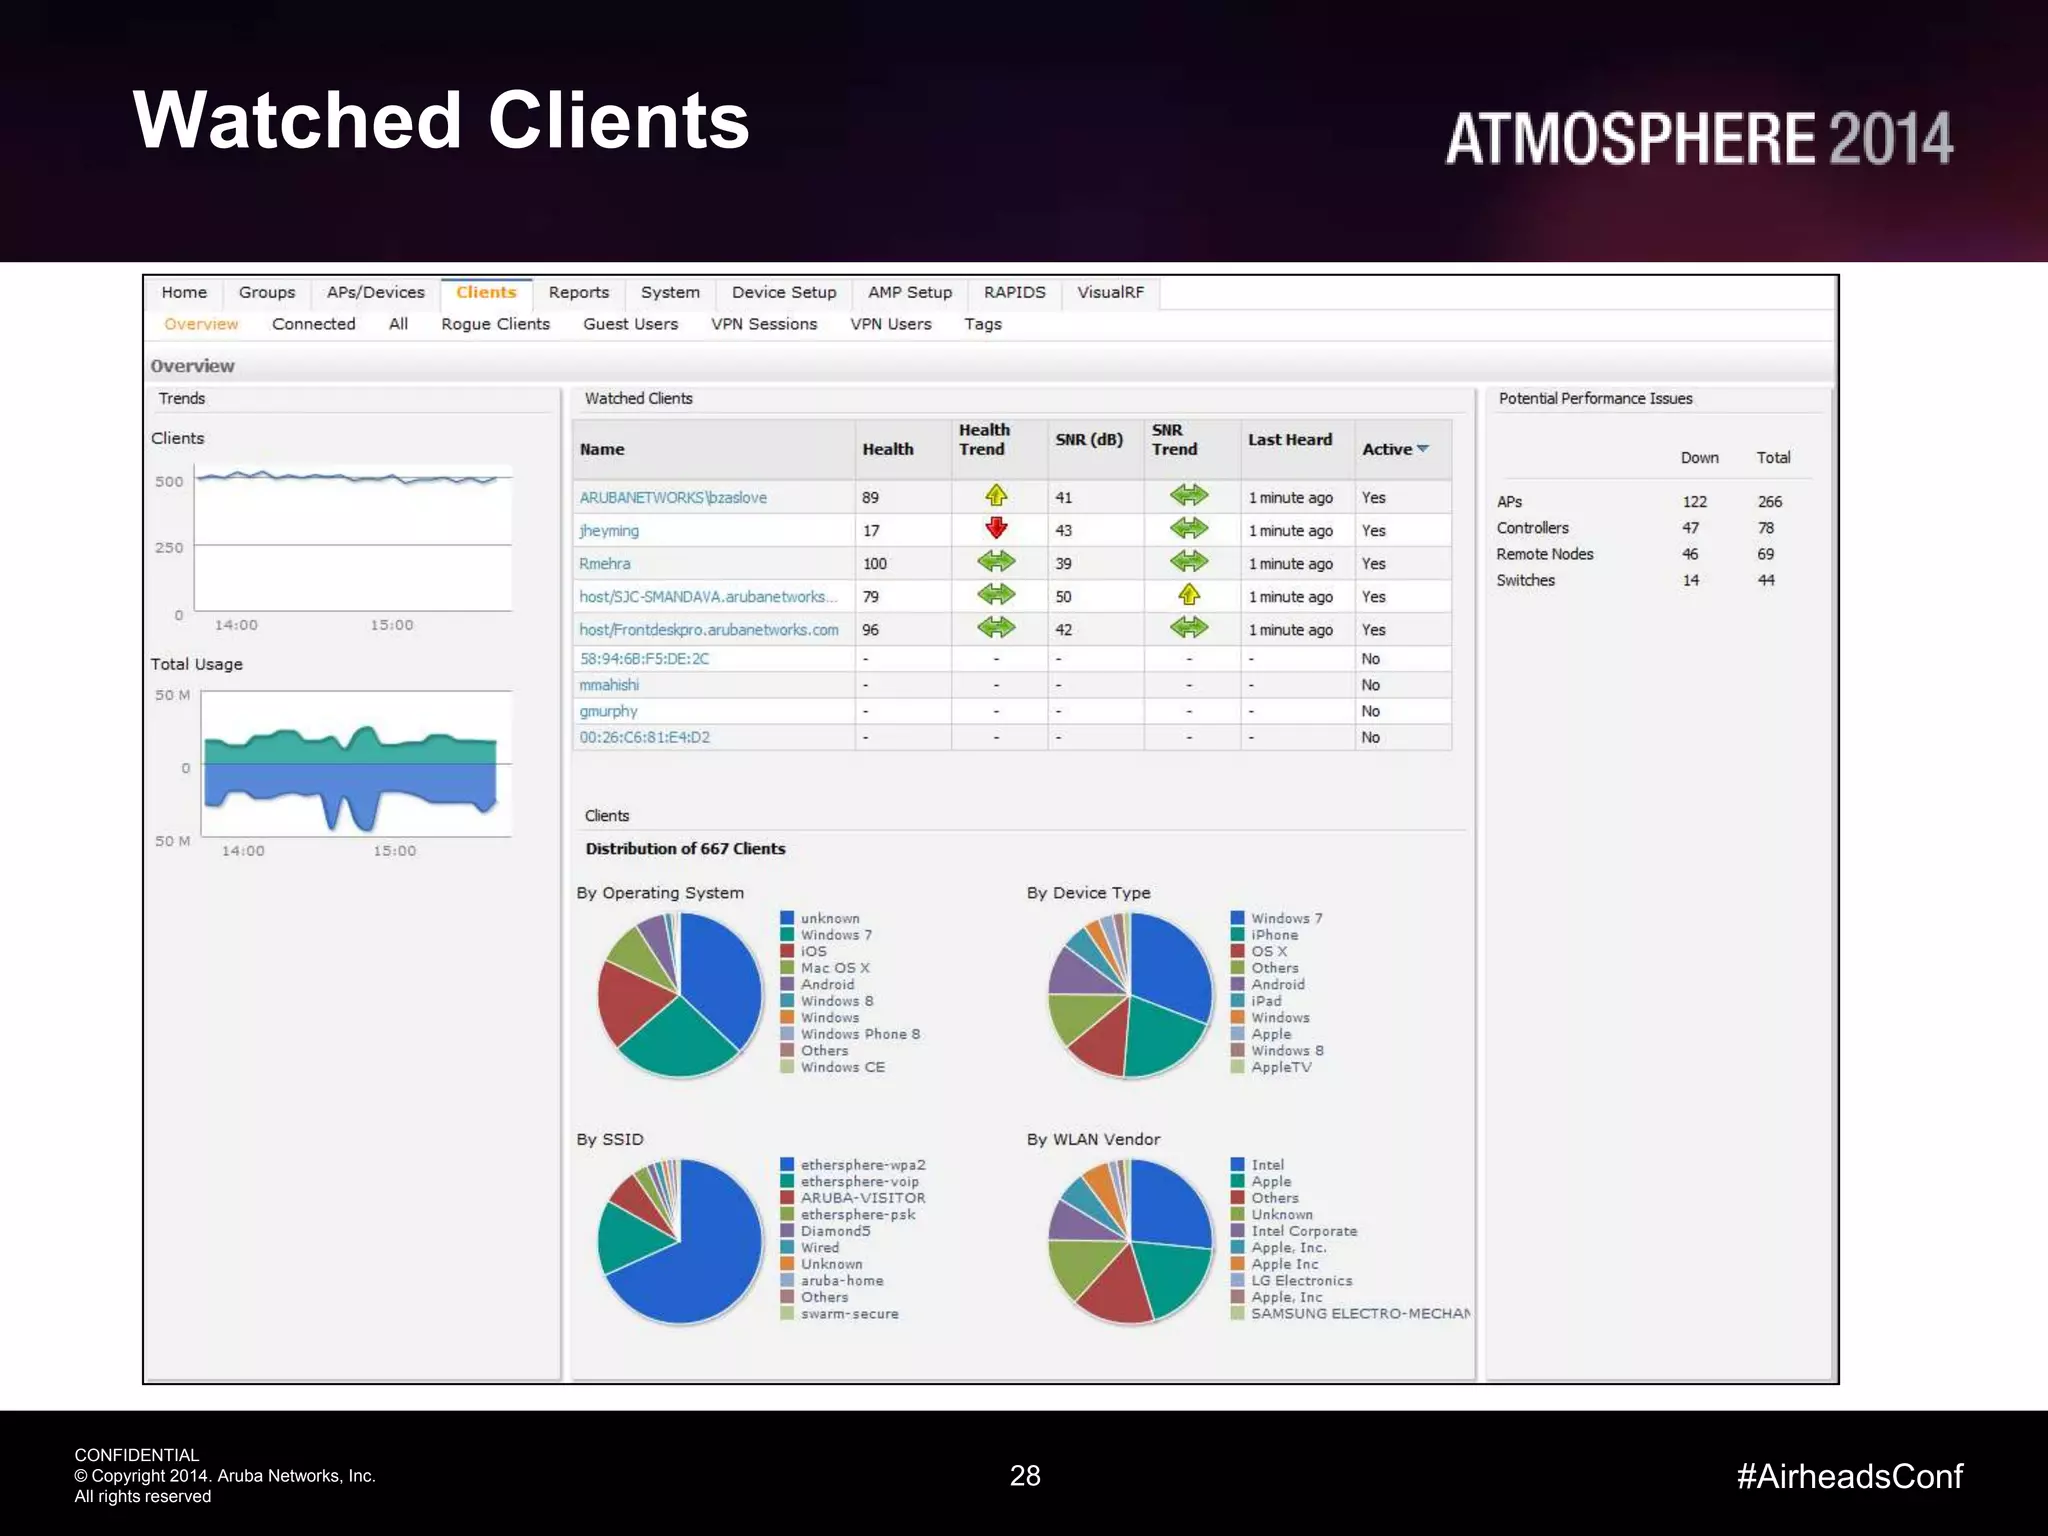Screen dimensions: 2048x1536
Task: Open the All clients sub-tab
Action: 398,324
